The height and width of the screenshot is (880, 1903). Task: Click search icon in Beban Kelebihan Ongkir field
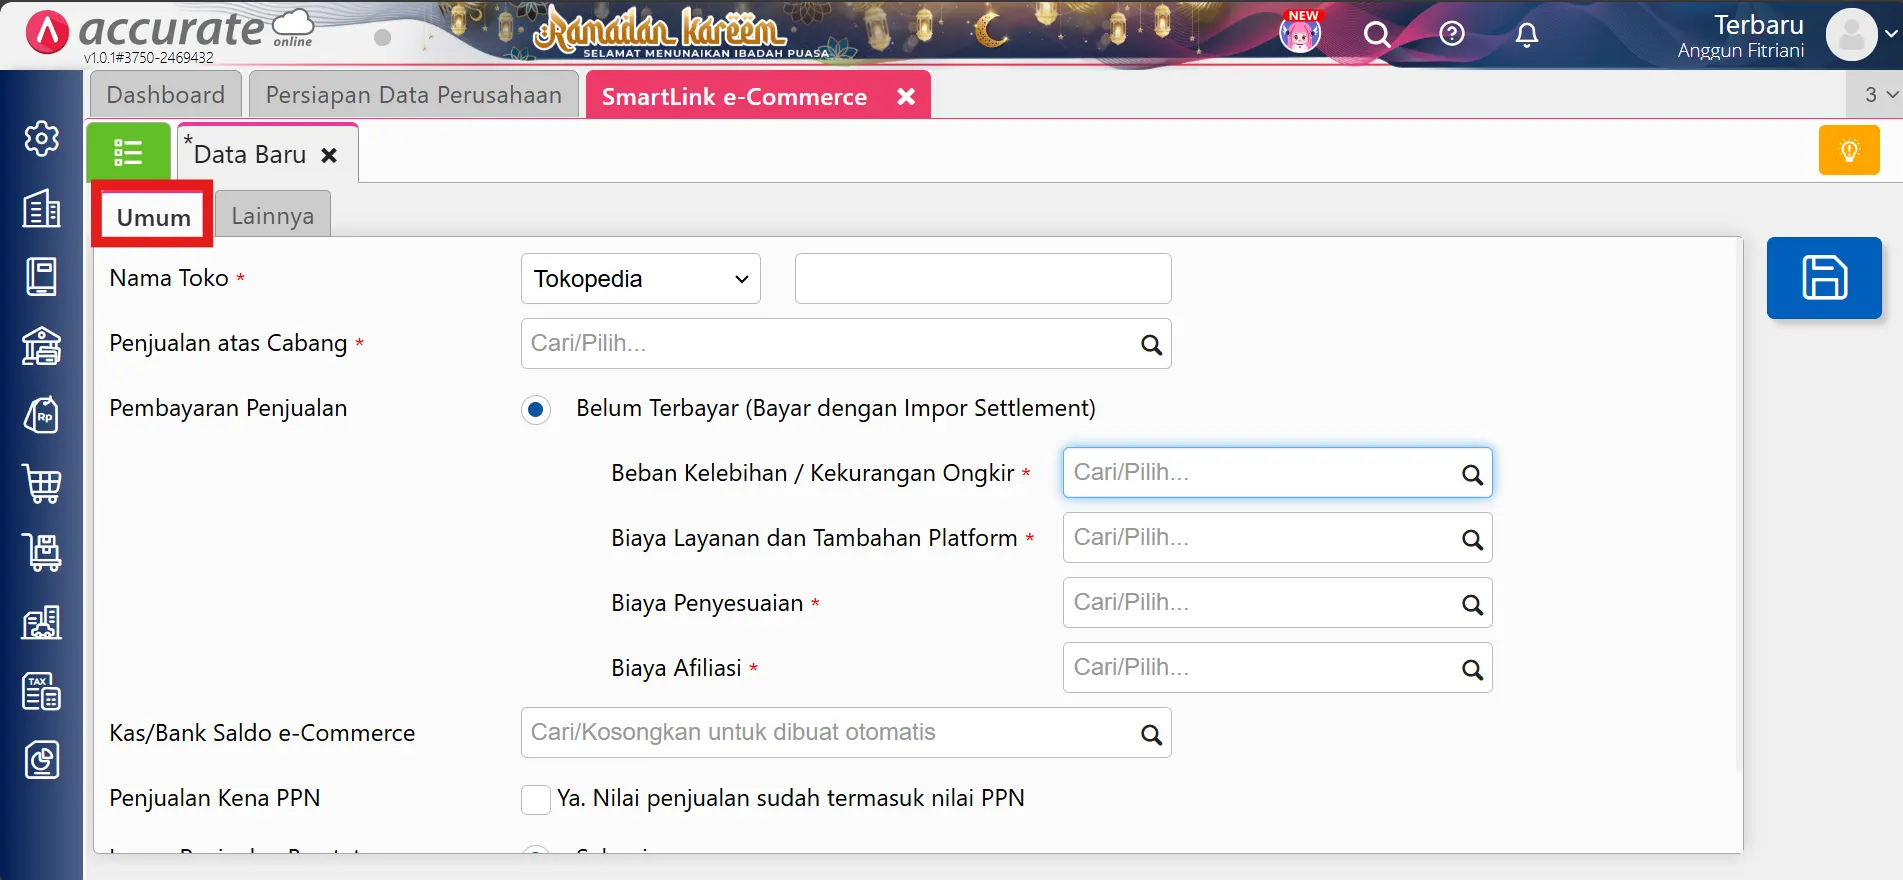pos(1472,475)
